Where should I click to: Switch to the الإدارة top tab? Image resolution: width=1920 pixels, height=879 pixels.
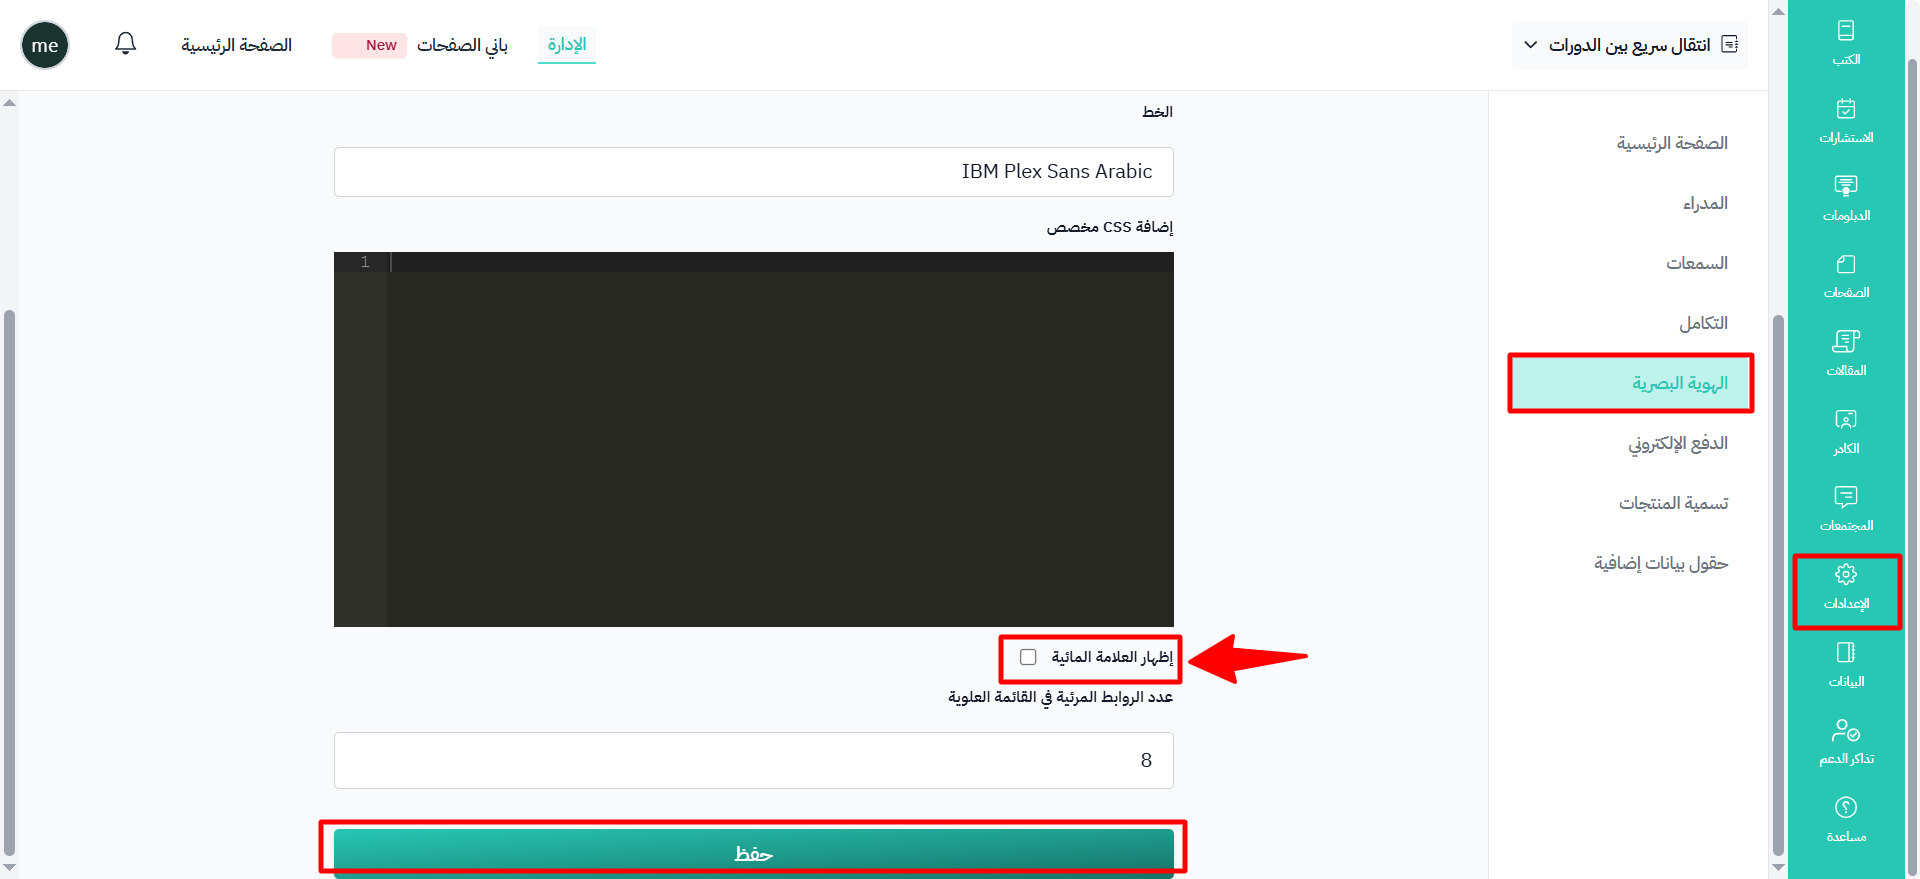(x=566, y=45)
